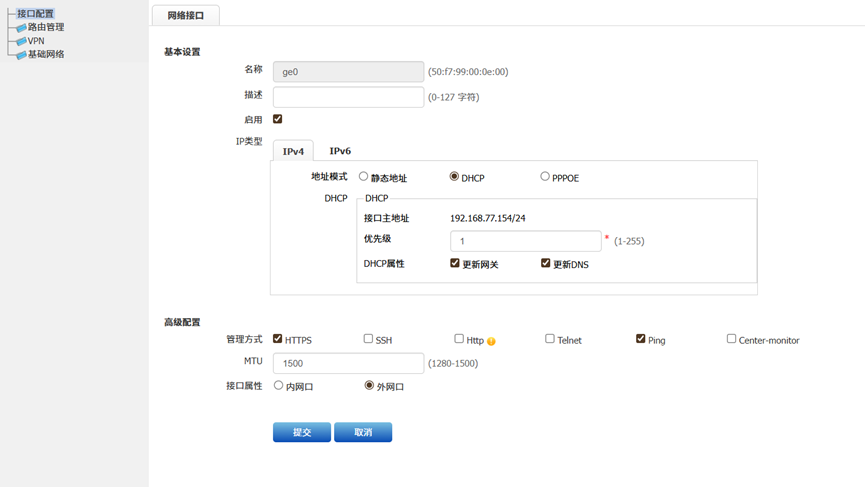
Task: Expand the VPN tree node
Action: click(36, 41)
